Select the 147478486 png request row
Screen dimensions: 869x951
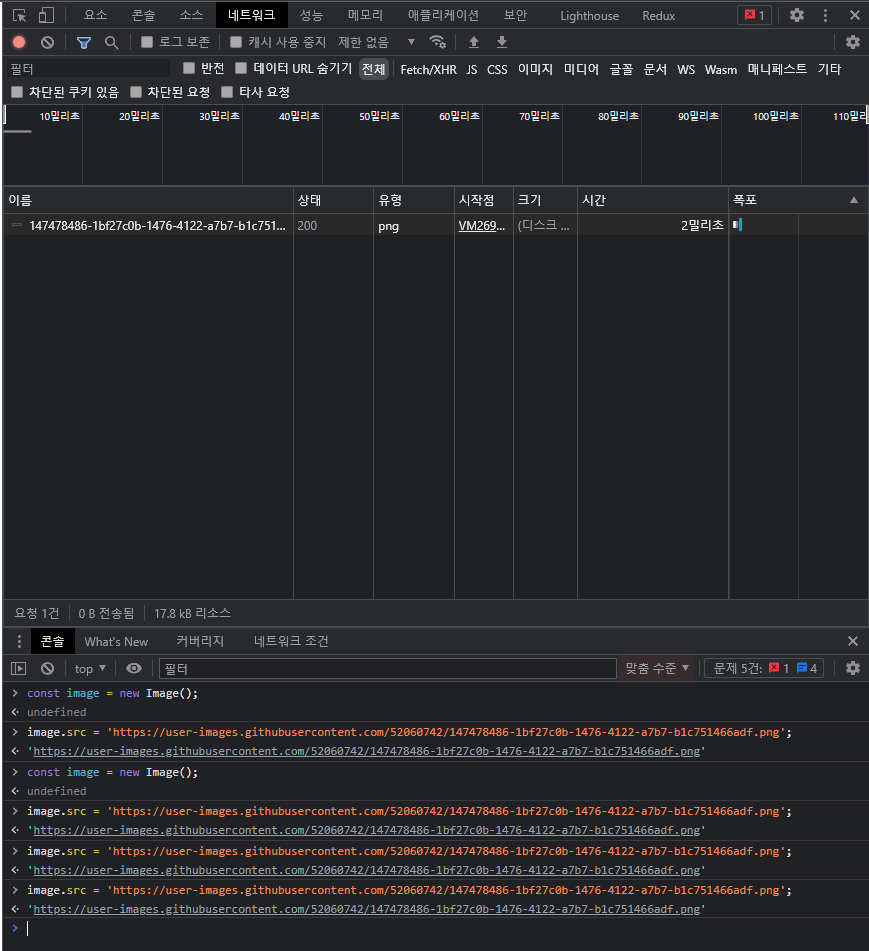coord(435,225)
